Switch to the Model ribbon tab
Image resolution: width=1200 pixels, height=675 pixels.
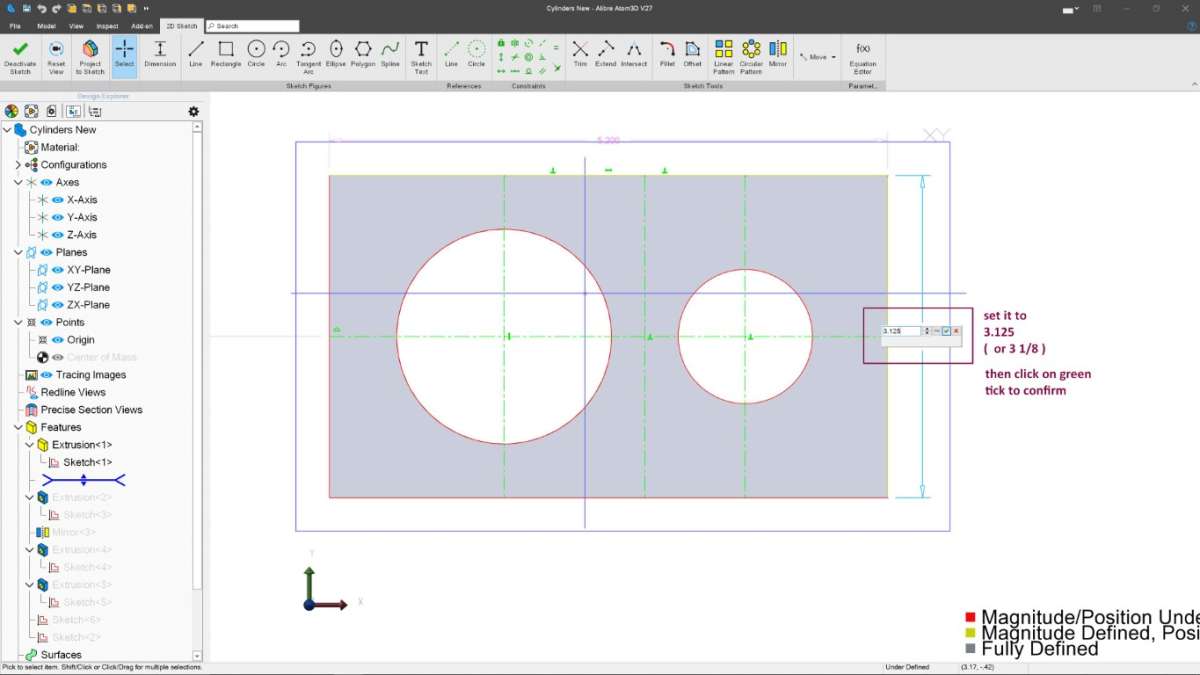(x=46, y=26)
